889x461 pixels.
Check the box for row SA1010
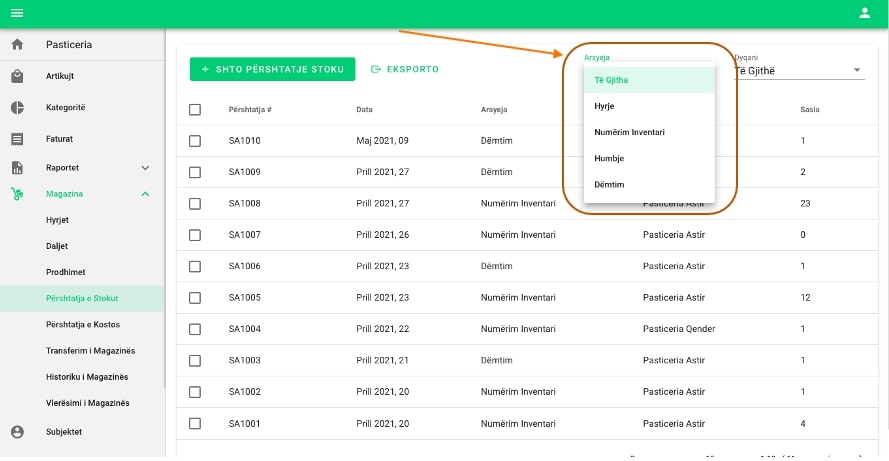tap(195, 141)
